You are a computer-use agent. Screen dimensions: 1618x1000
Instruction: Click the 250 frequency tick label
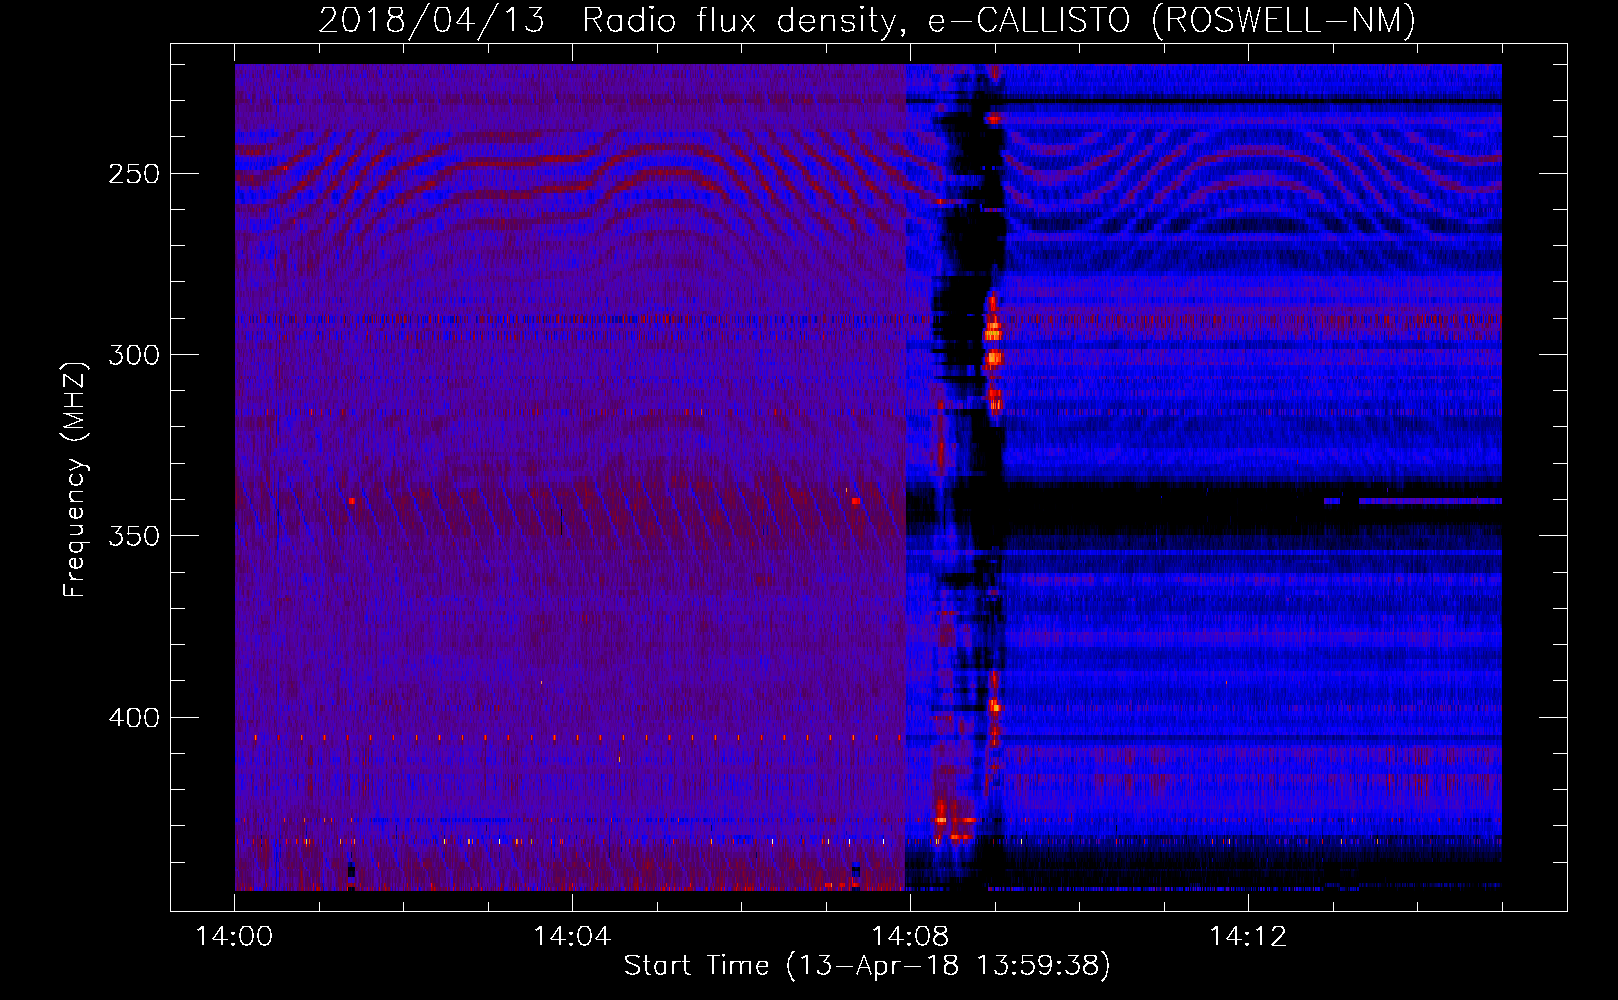coord(134,174)
